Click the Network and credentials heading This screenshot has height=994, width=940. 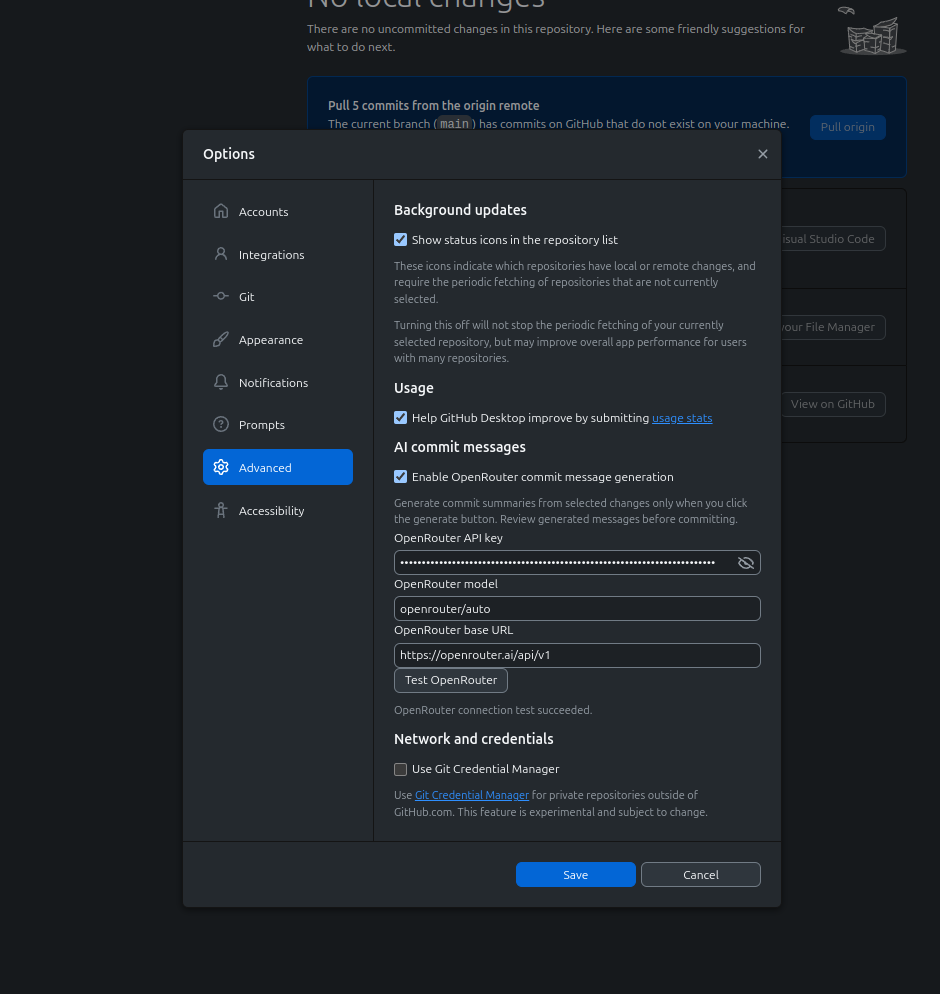tap(473, 739)
